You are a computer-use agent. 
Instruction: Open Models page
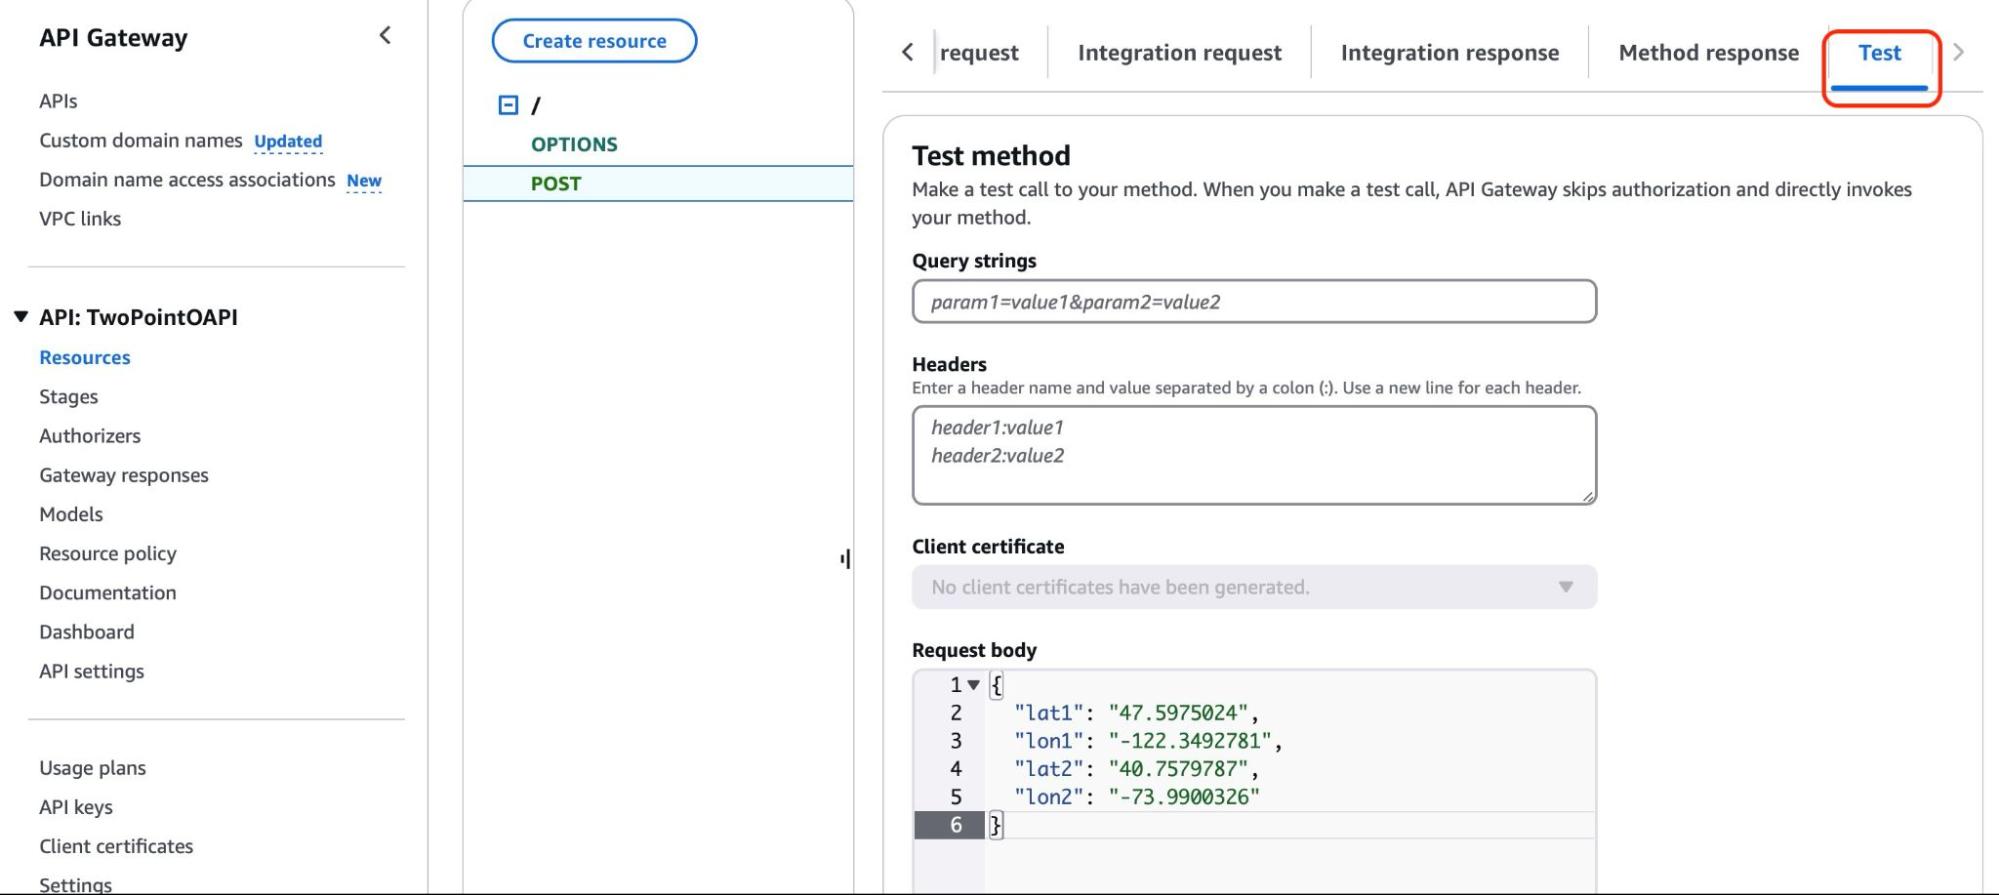71,514
